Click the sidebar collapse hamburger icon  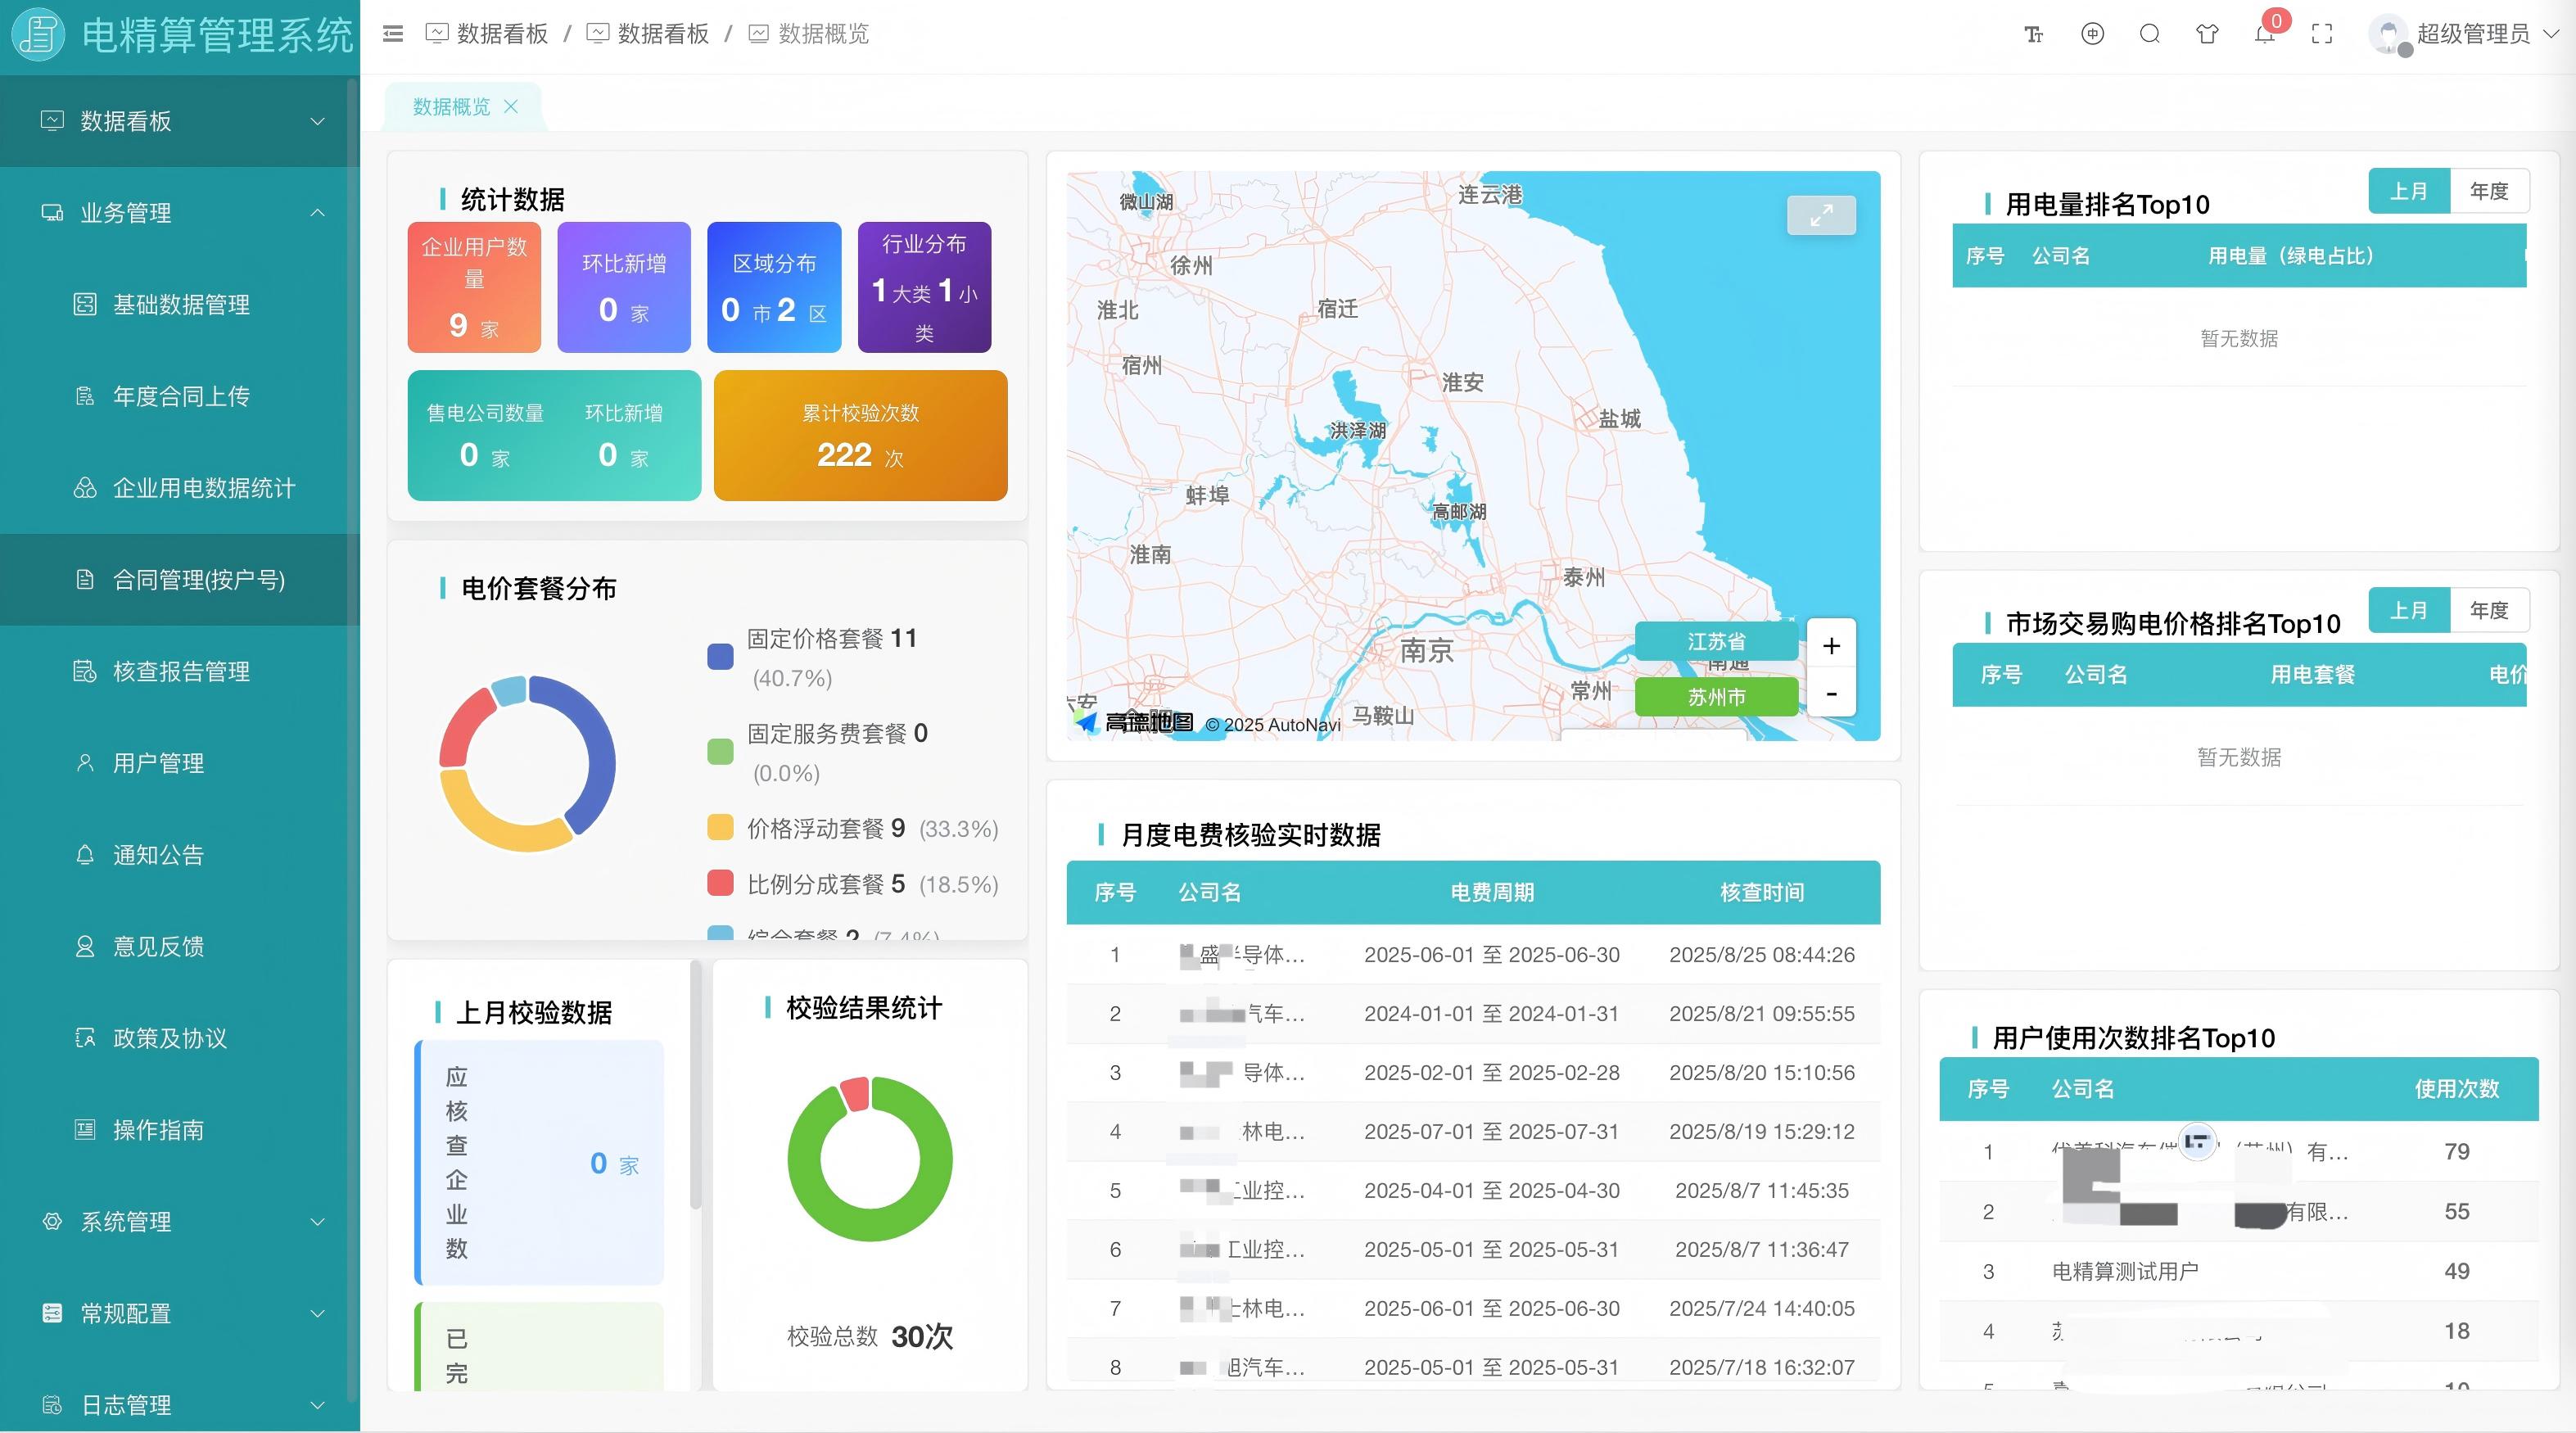pyautogui.click(x=393, y=34)
